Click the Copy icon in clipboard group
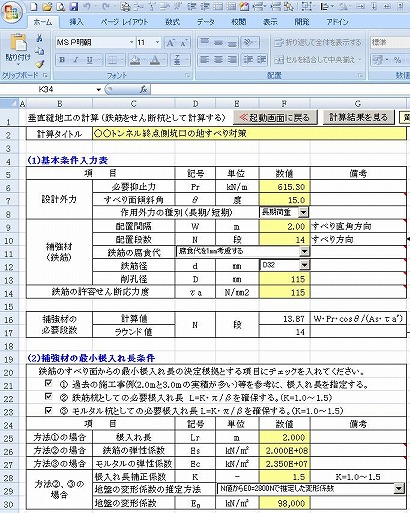This screenshot has width=410, height=513. [39, 51]
